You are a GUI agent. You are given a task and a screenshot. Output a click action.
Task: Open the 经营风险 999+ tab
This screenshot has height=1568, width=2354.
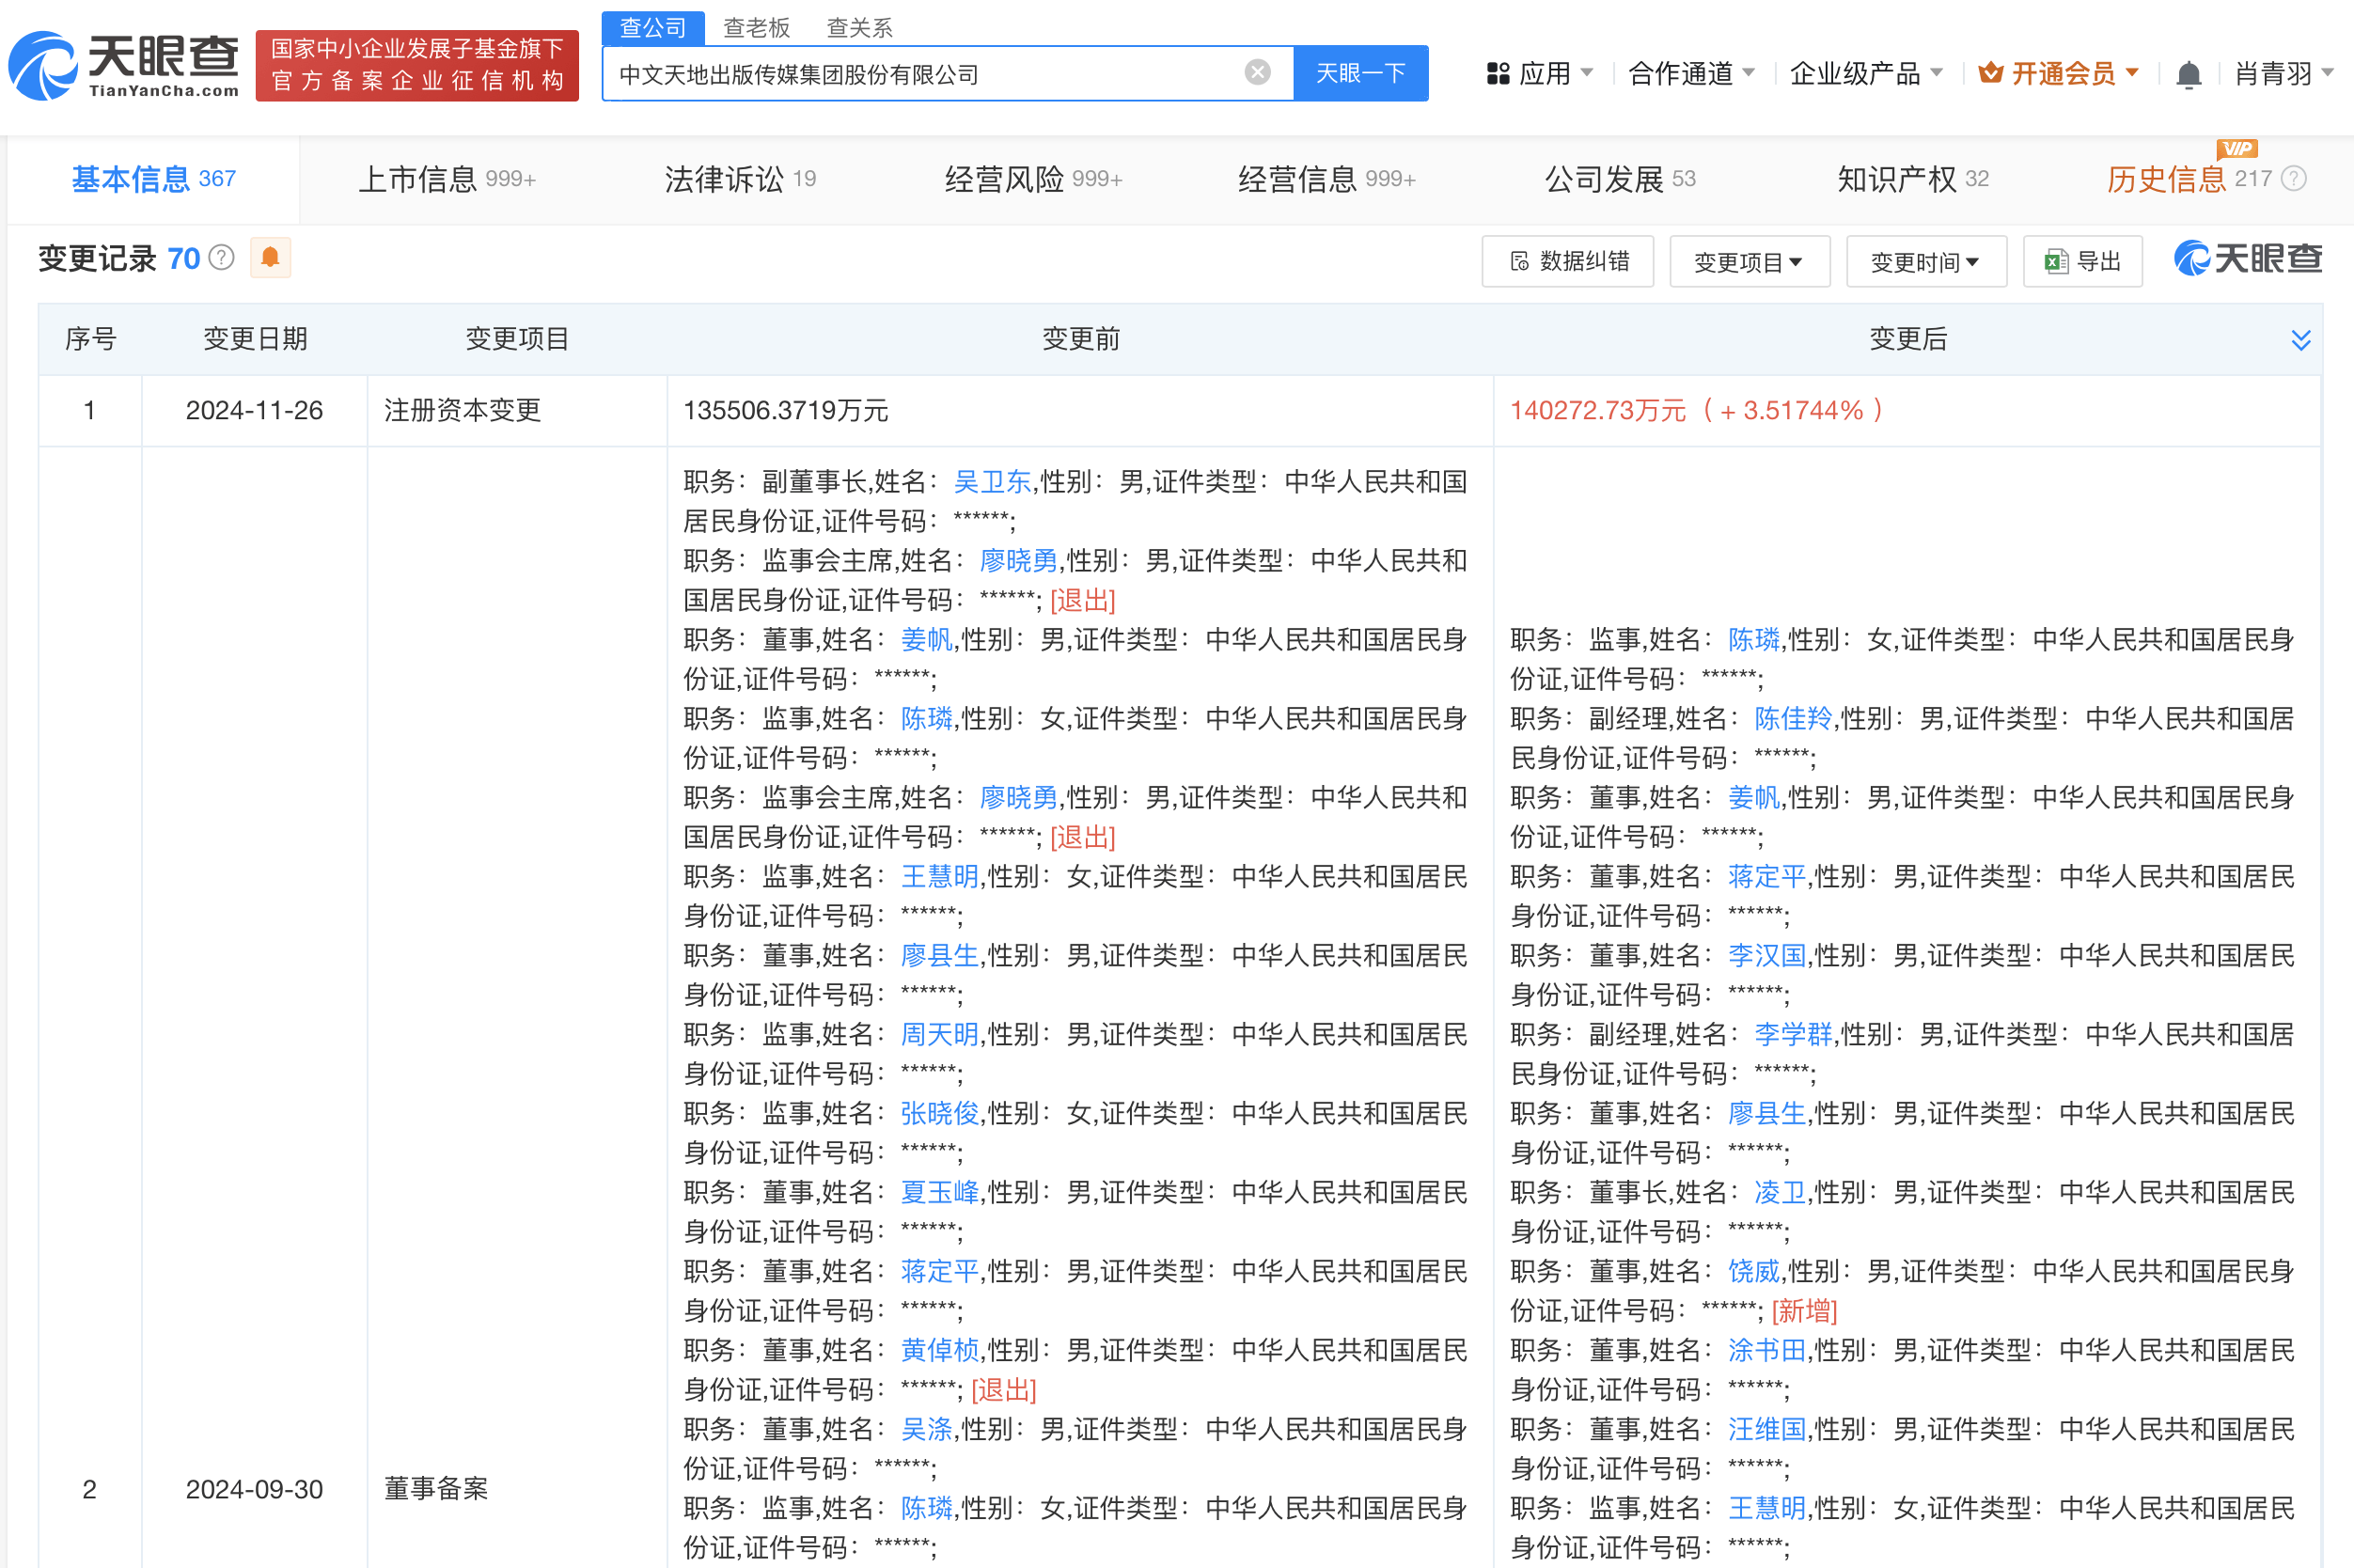pyautogui.click(x=1034, y=179)
